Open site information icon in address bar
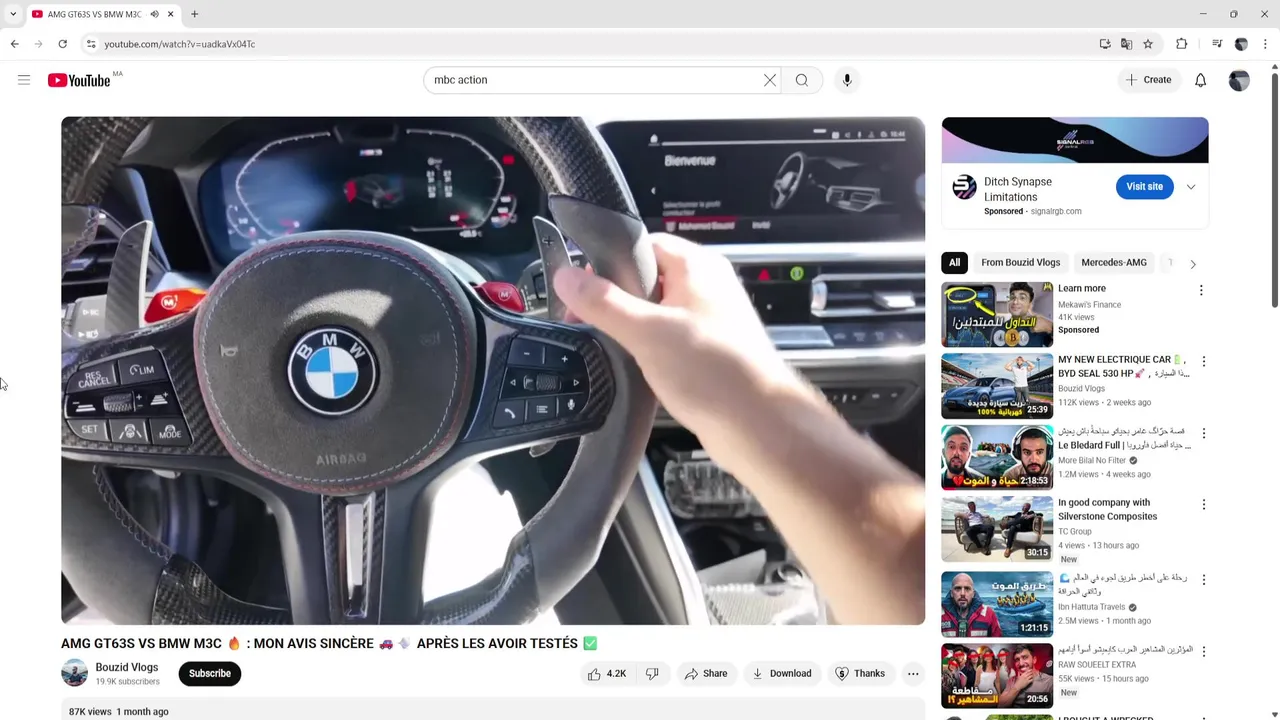Screen dimensions: 1280x720 click(91, 44)
